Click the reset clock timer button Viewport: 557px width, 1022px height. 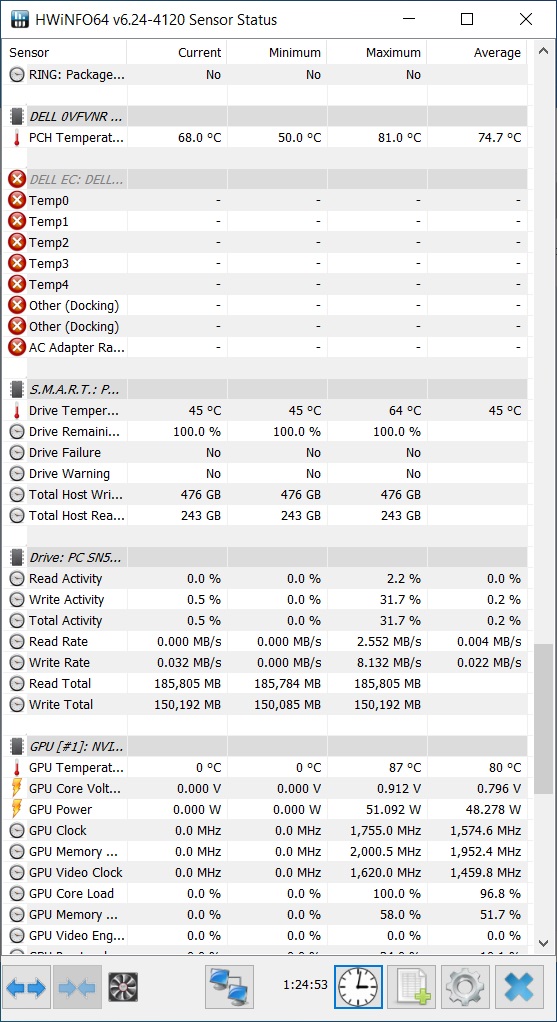(x=358, y=987)
